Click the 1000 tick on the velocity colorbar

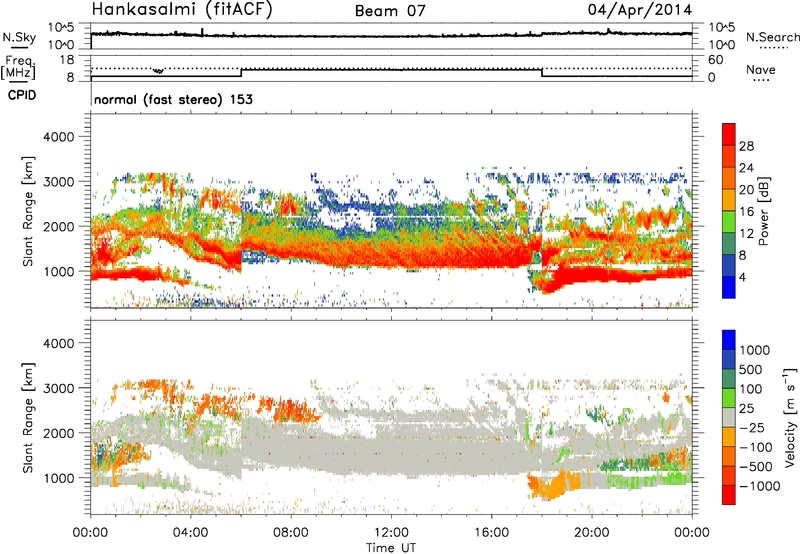click(755, 350)
